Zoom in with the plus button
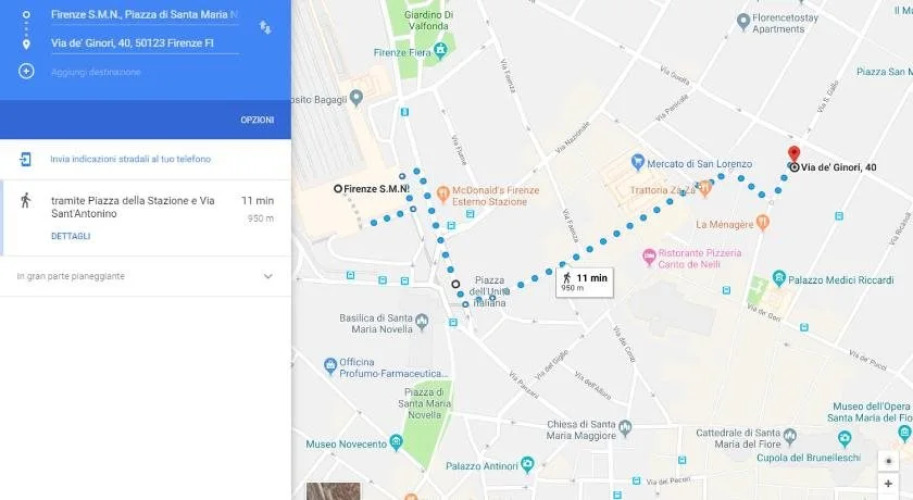 (888, 484)
